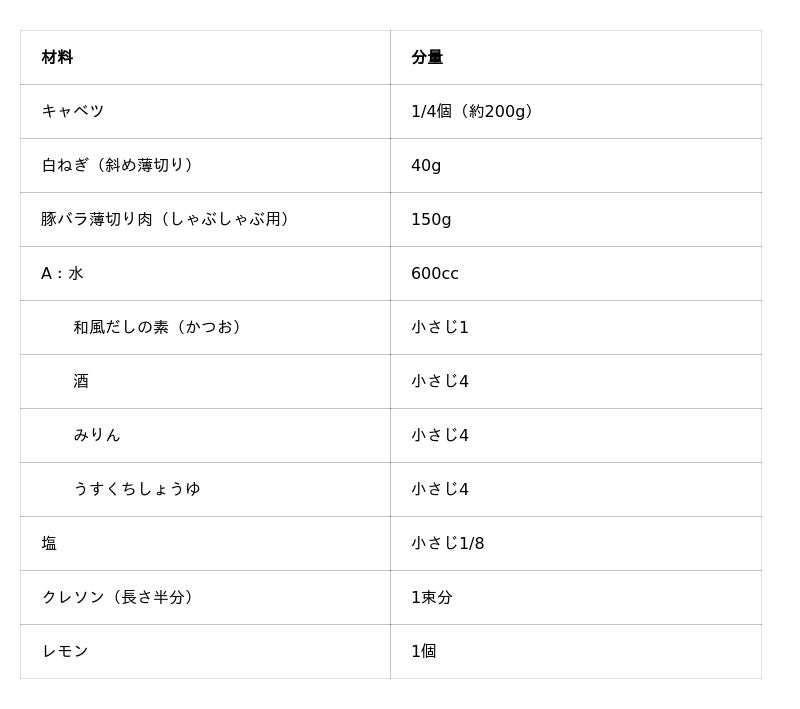The height and width of the screenshot is (709, 800).
Task: Select the うすくちしょうゆ ingredient cell
Action: click(x=137, y=490)
